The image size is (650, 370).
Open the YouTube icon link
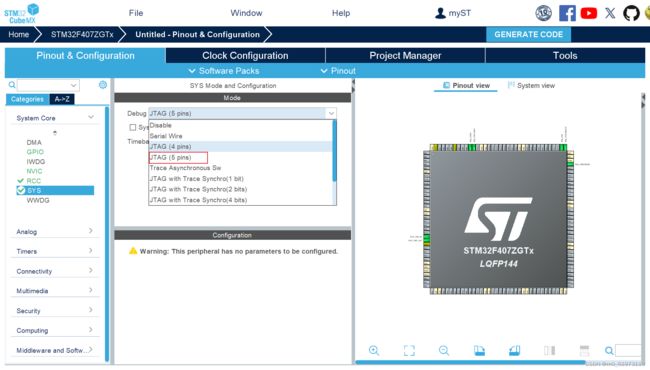tap(589, 13)
